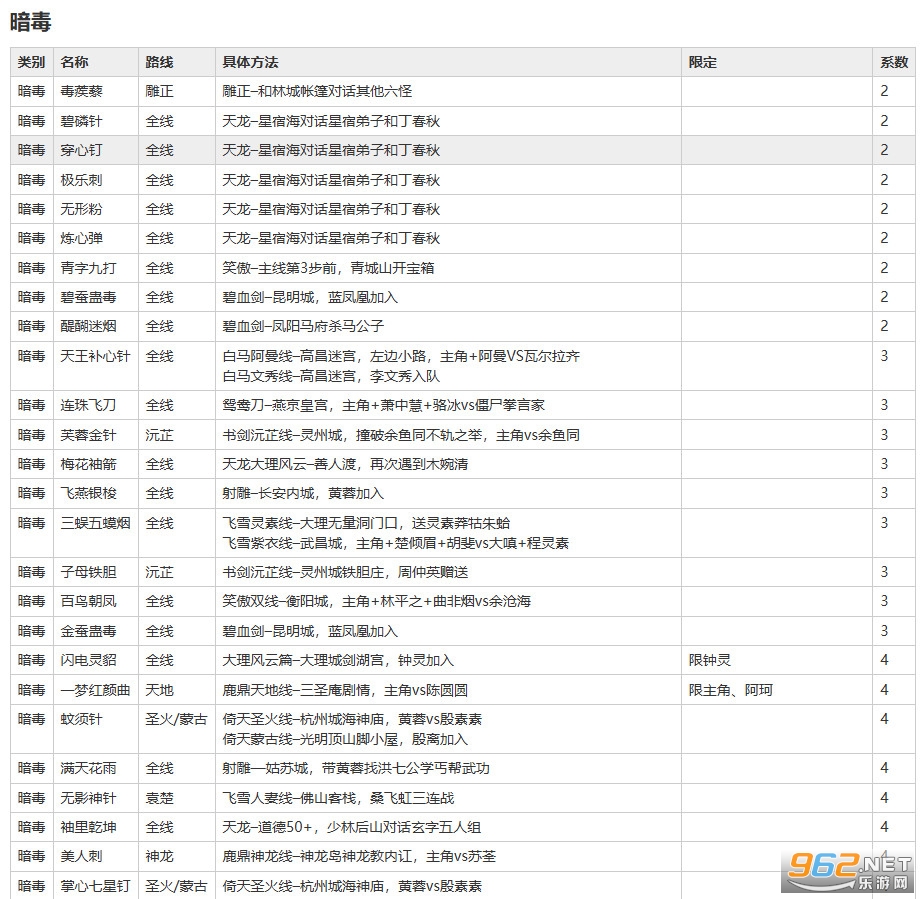Click 天龙大理风云-善人渡 method text
This screenshot has width=920, height=899.
tap(345, 464)
